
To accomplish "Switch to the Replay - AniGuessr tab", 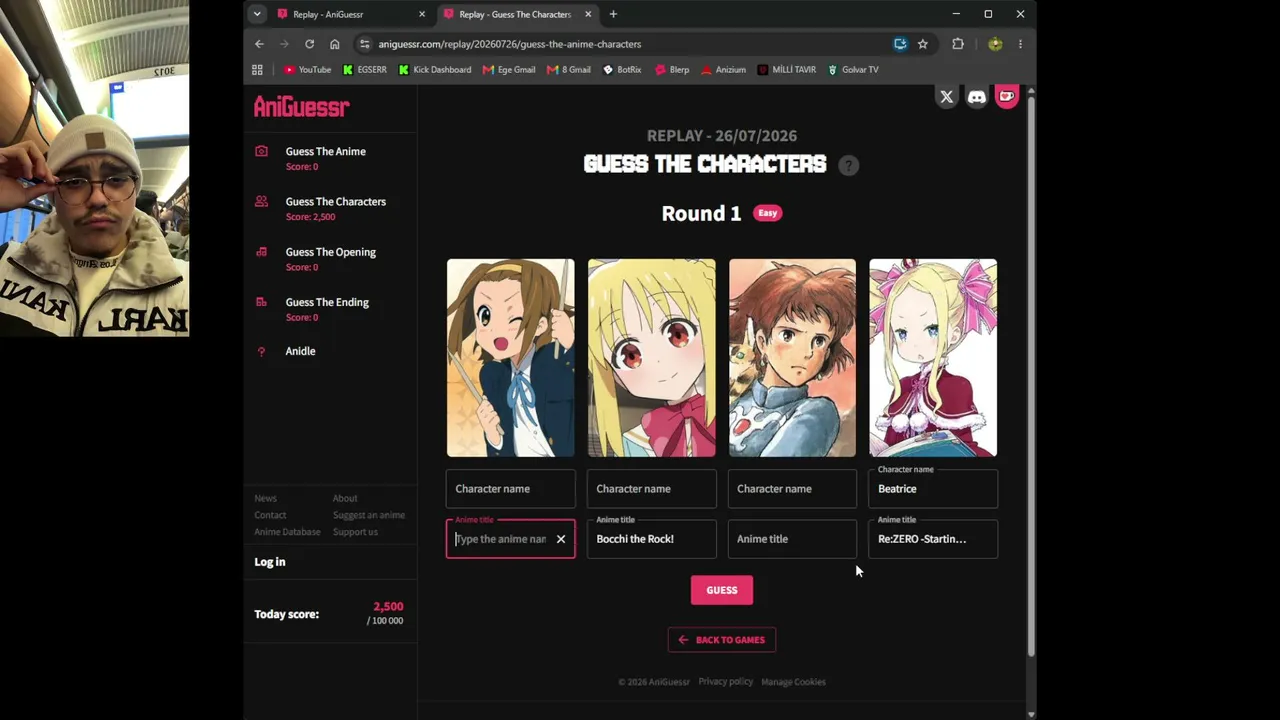I will tap(352, 14).
